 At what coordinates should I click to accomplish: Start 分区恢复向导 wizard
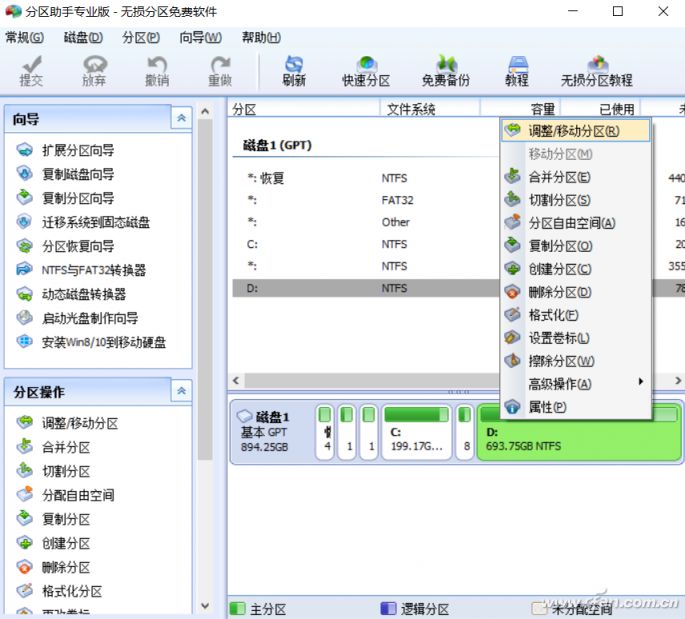(x=65, y=246)
